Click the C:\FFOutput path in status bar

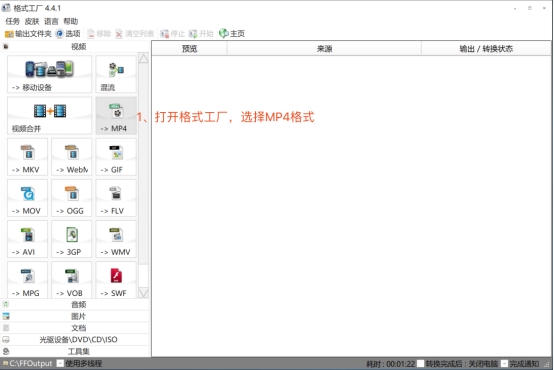[x=28, y=363]
